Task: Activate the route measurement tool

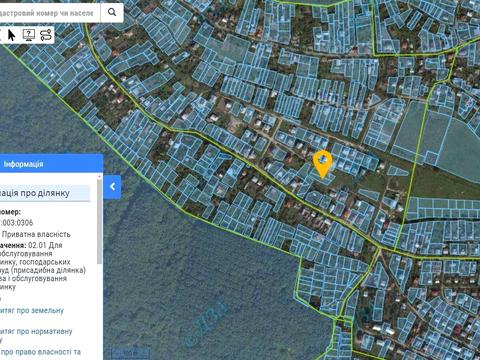Action: pos(46,35)
